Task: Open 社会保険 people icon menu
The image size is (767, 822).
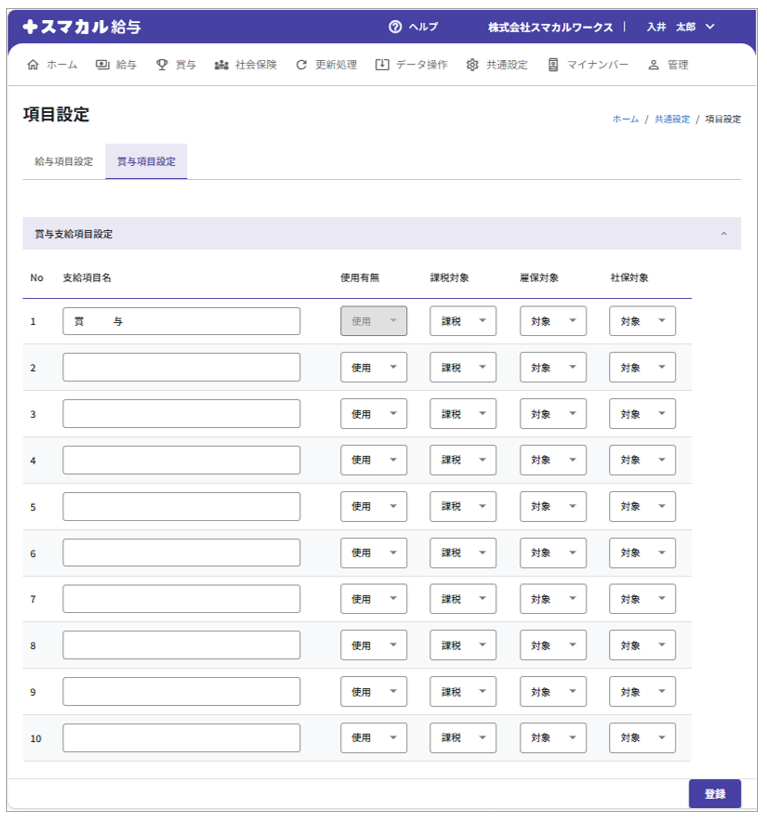Action: [x=222, y=65]
